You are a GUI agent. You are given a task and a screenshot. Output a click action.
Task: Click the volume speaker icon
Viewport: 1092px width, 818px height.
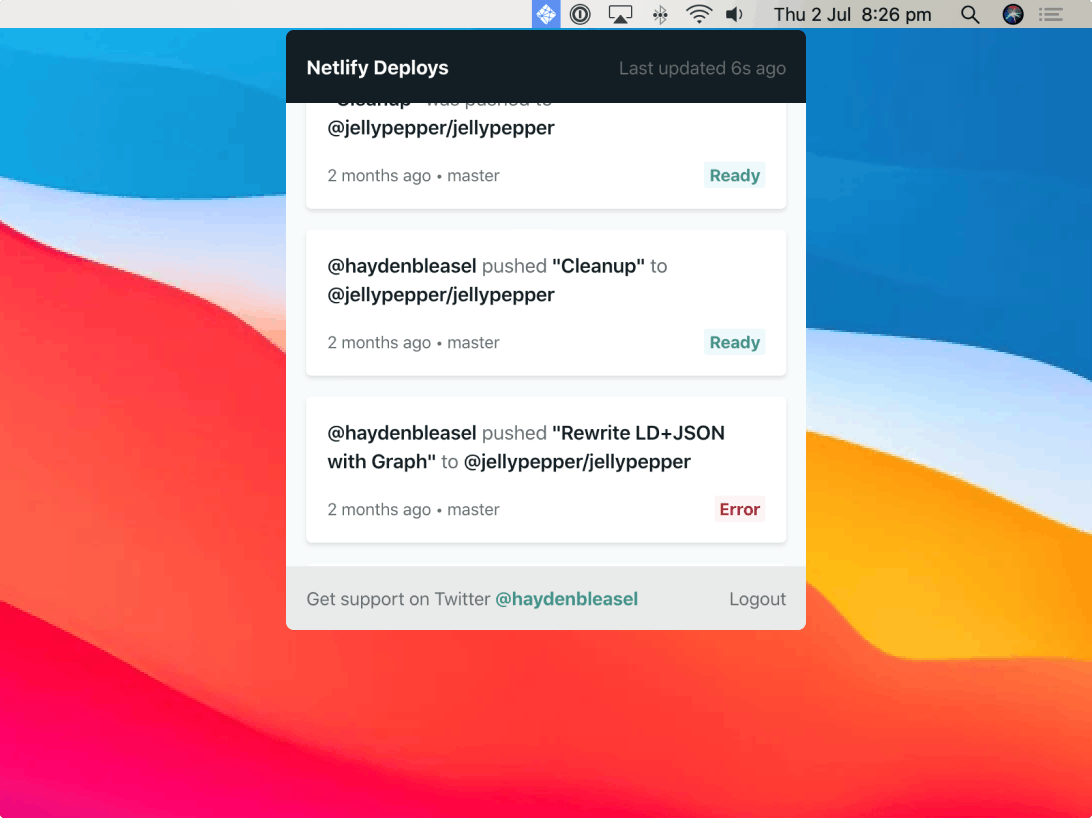(735, 14)
